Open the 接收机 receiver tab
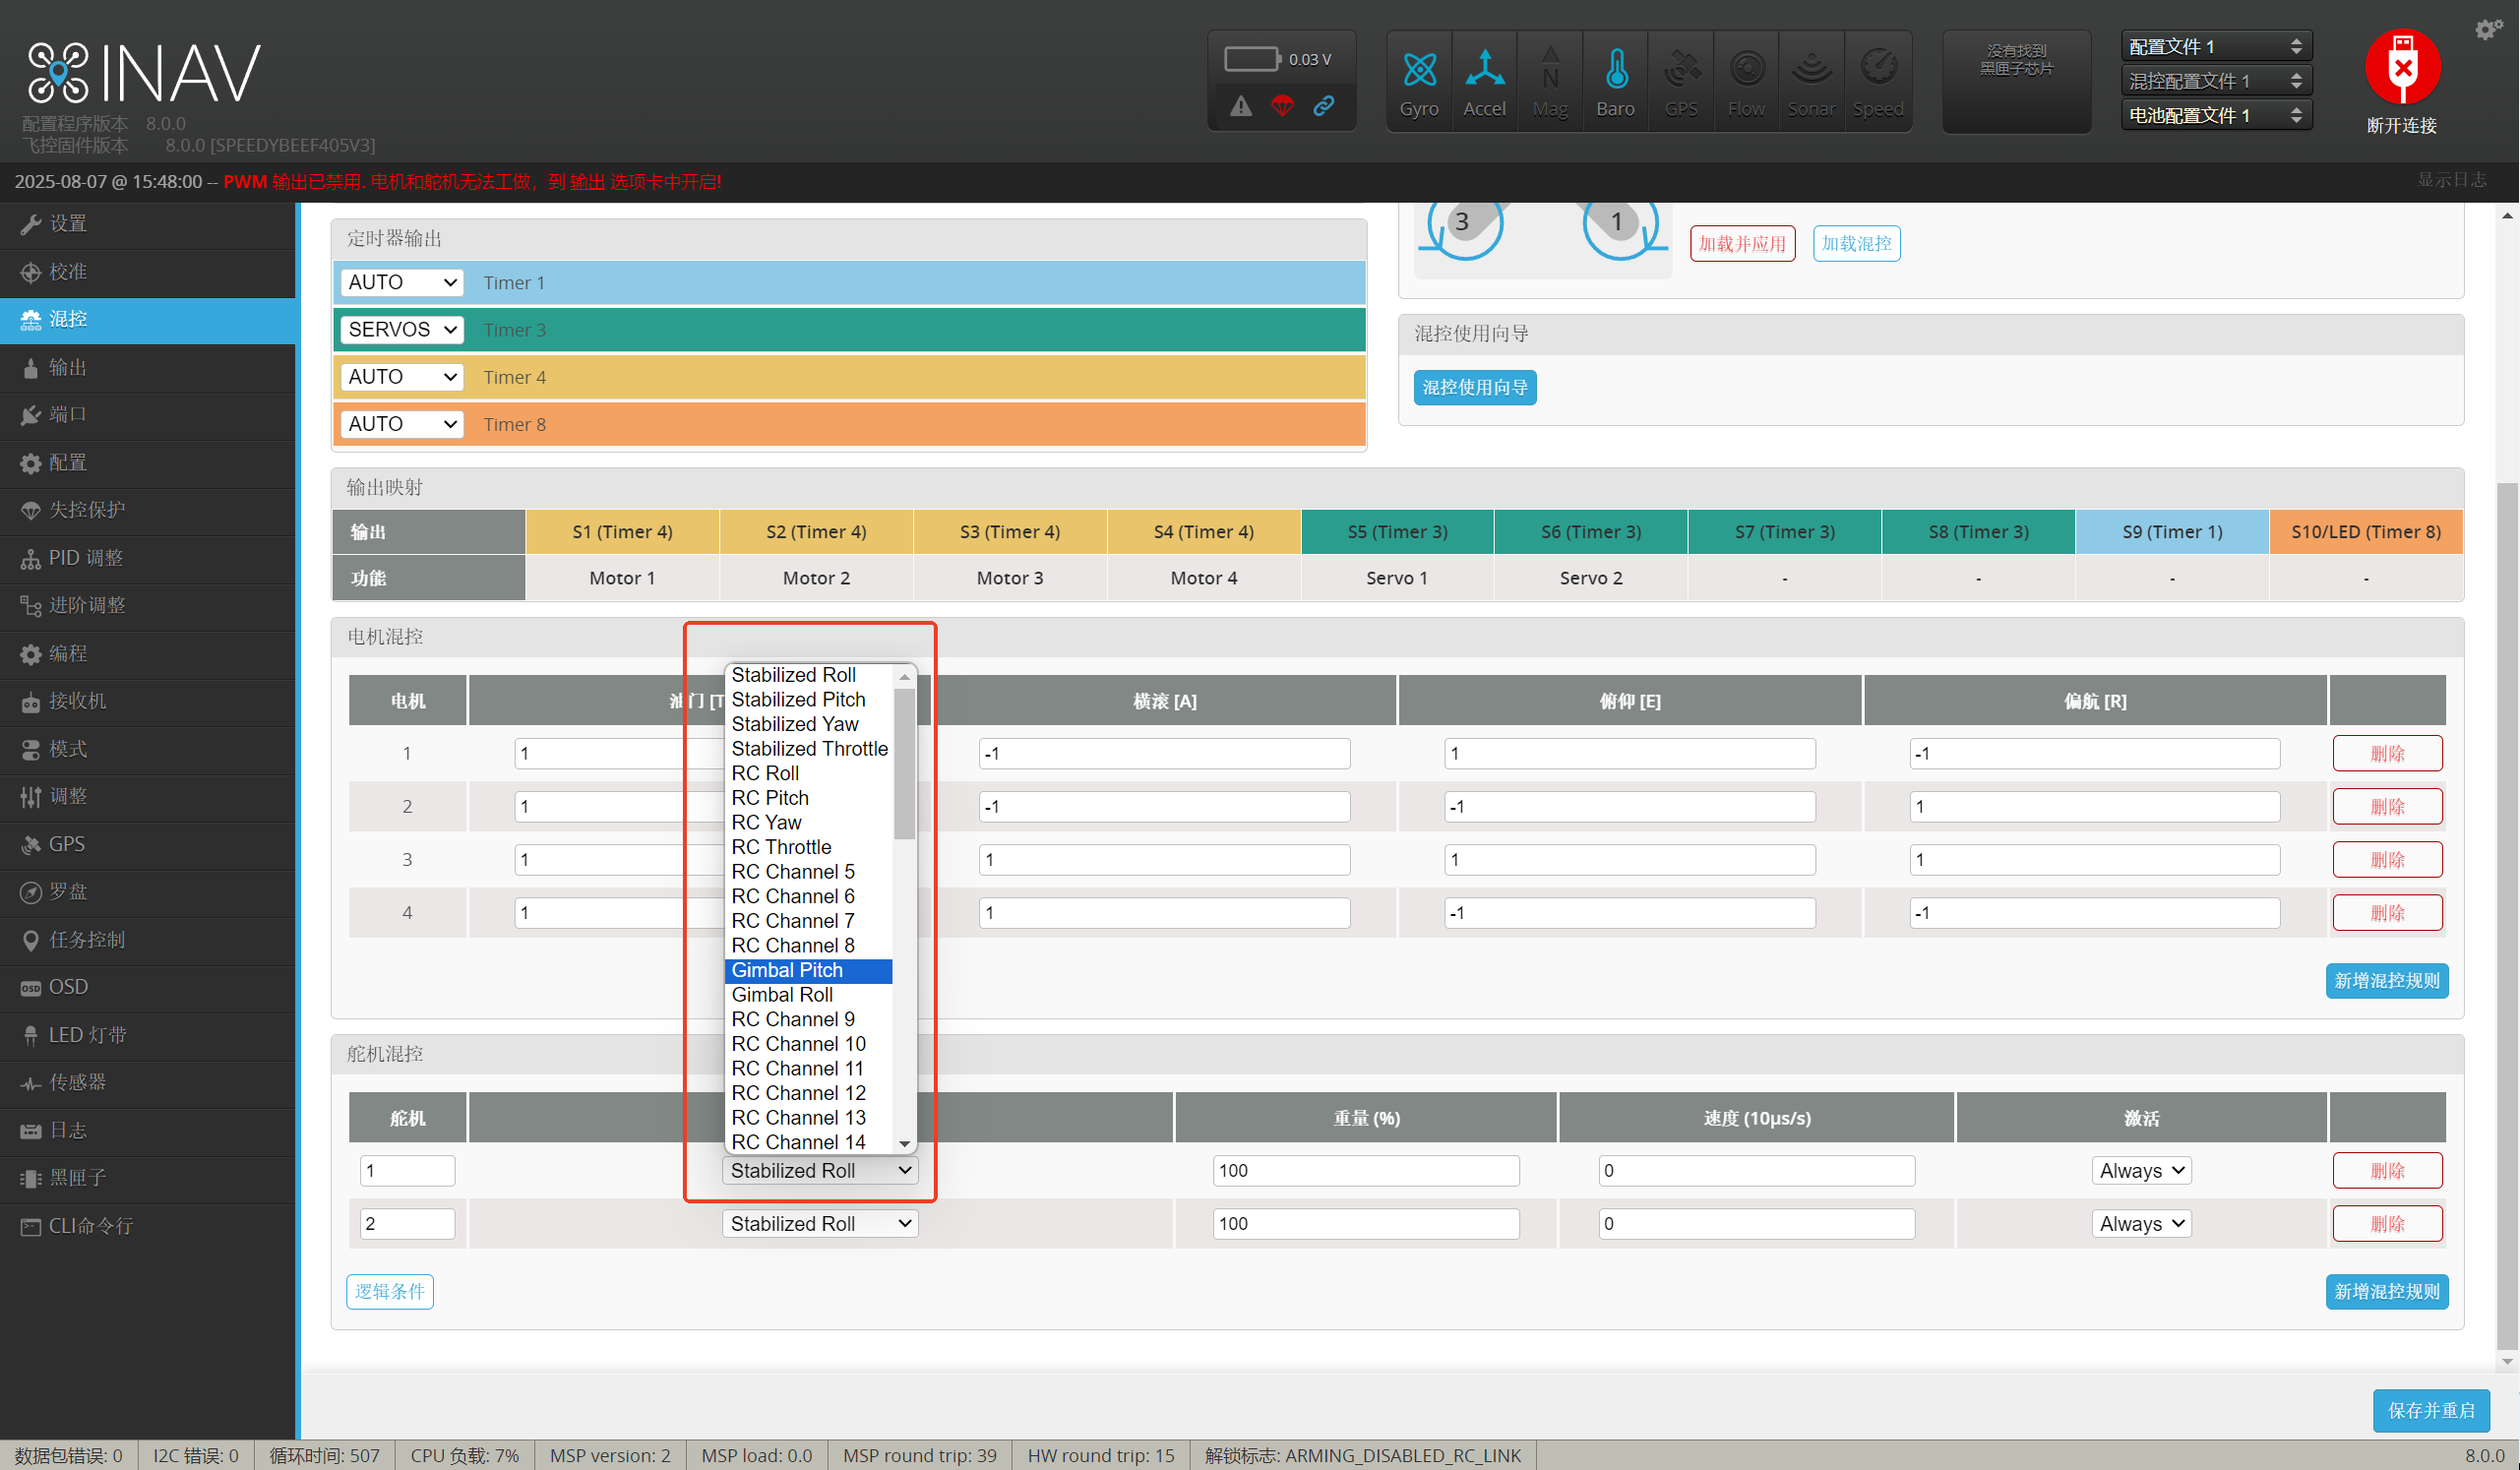Image resolution: width=2520 pixels, height=1470 pixels. [x=148, y=701]
